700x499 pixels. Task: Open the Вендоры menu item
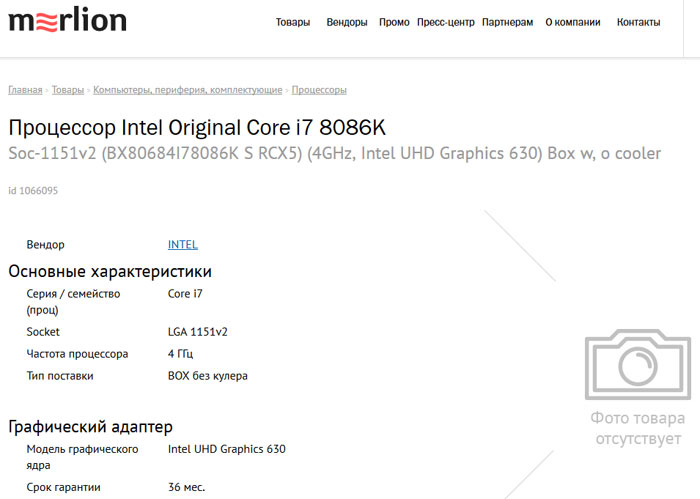347,22
